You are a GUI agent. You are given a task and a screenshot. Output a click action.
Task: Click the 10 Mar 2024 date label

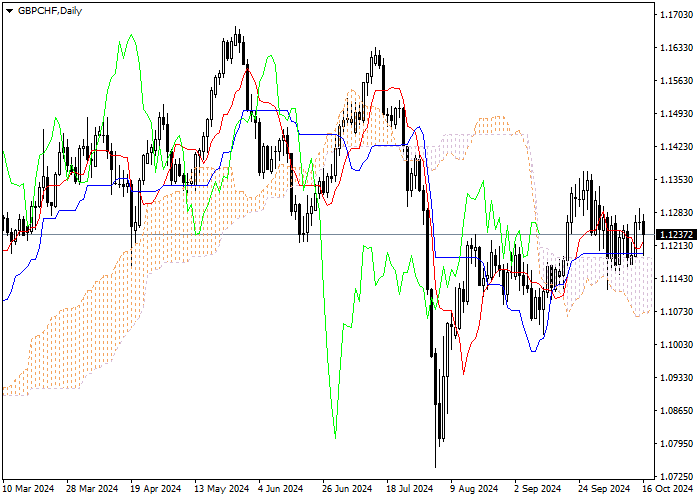click(x=29, y=489)
